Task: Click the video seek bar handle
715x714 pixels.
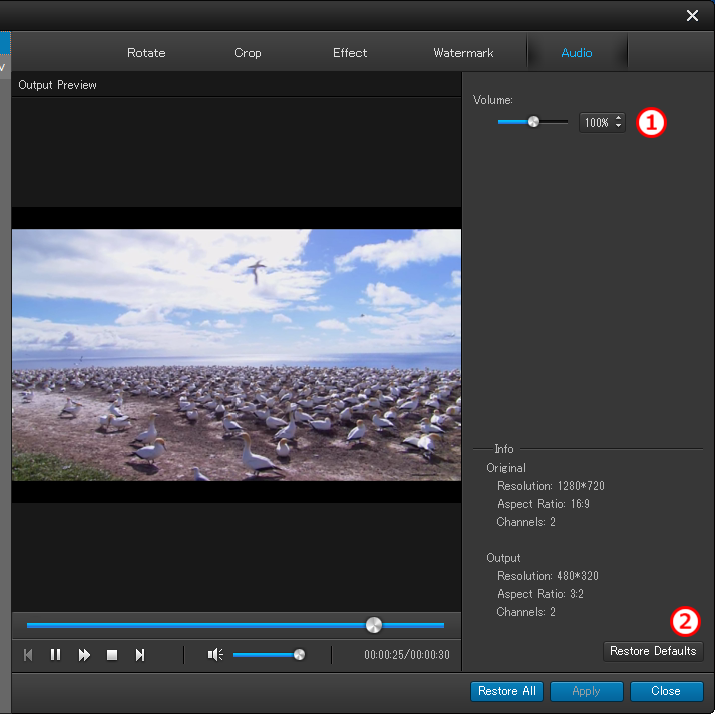Action: [x=374, y=625]
